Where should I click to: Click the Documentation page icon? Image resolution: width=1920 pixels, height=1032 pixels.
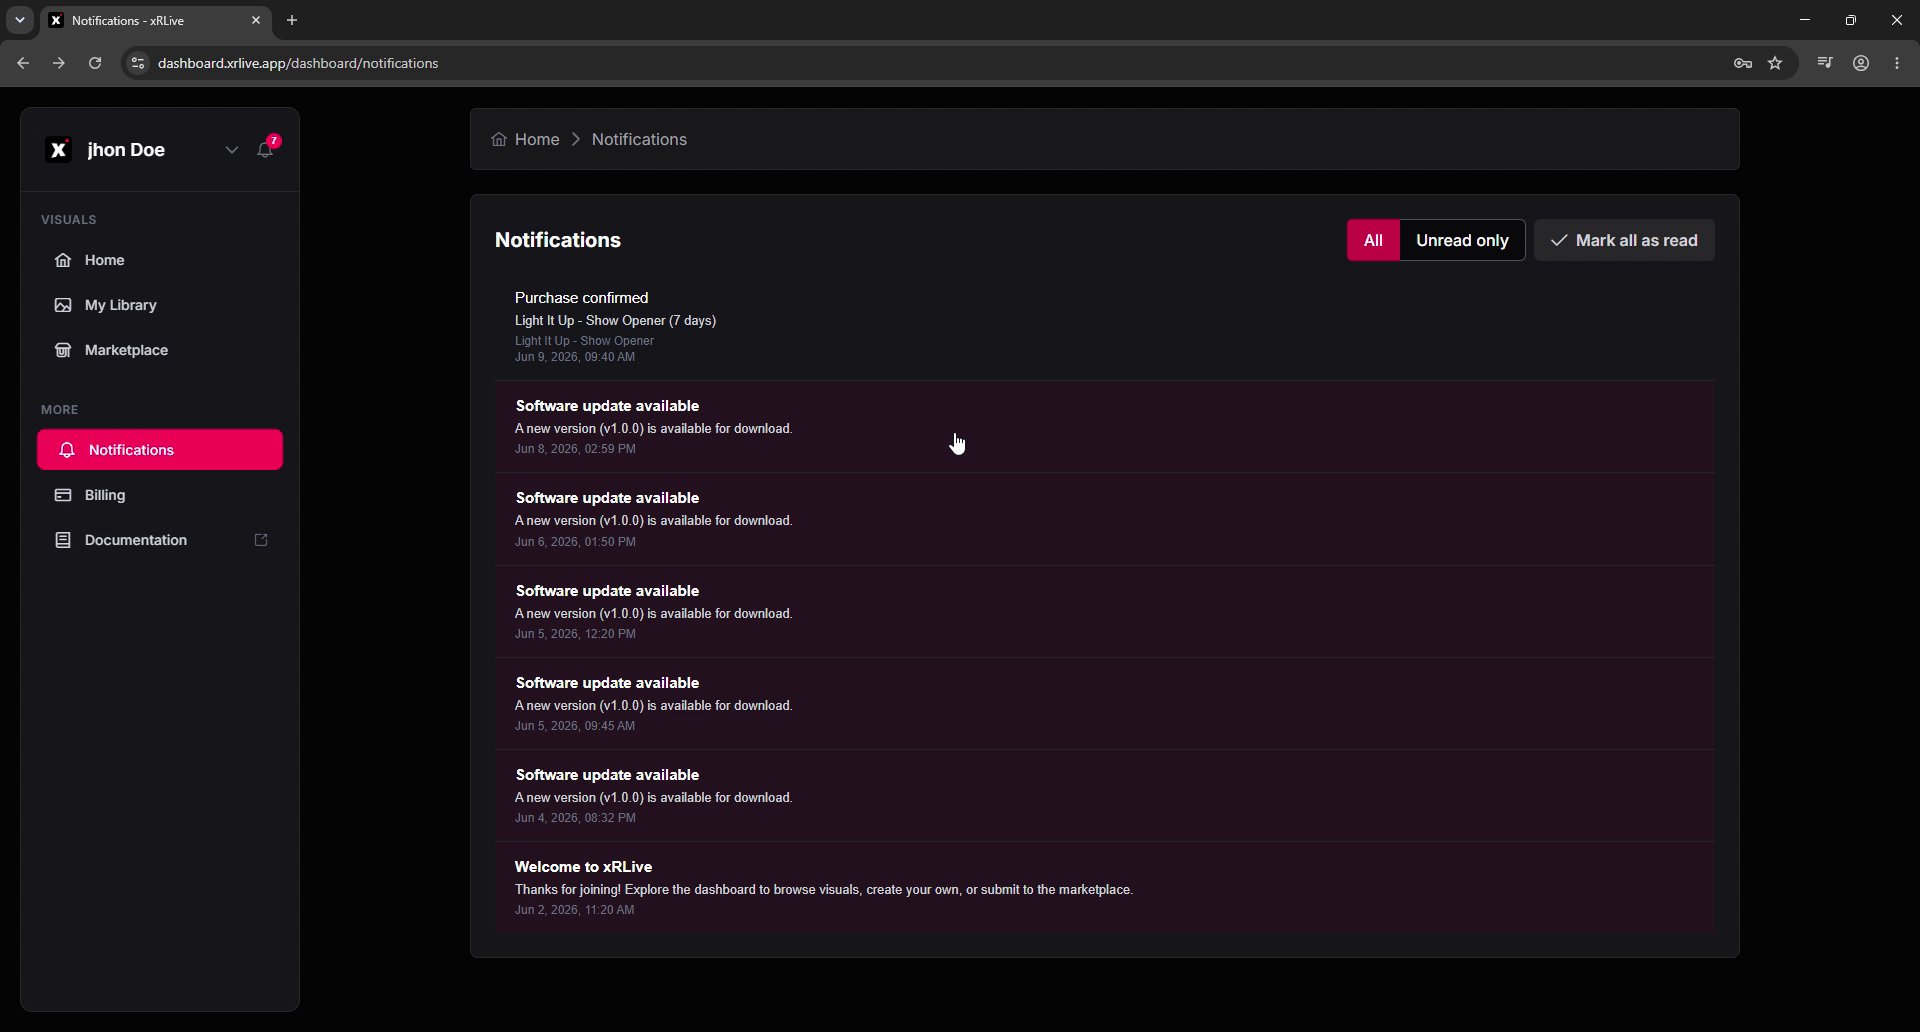[63, 540]
